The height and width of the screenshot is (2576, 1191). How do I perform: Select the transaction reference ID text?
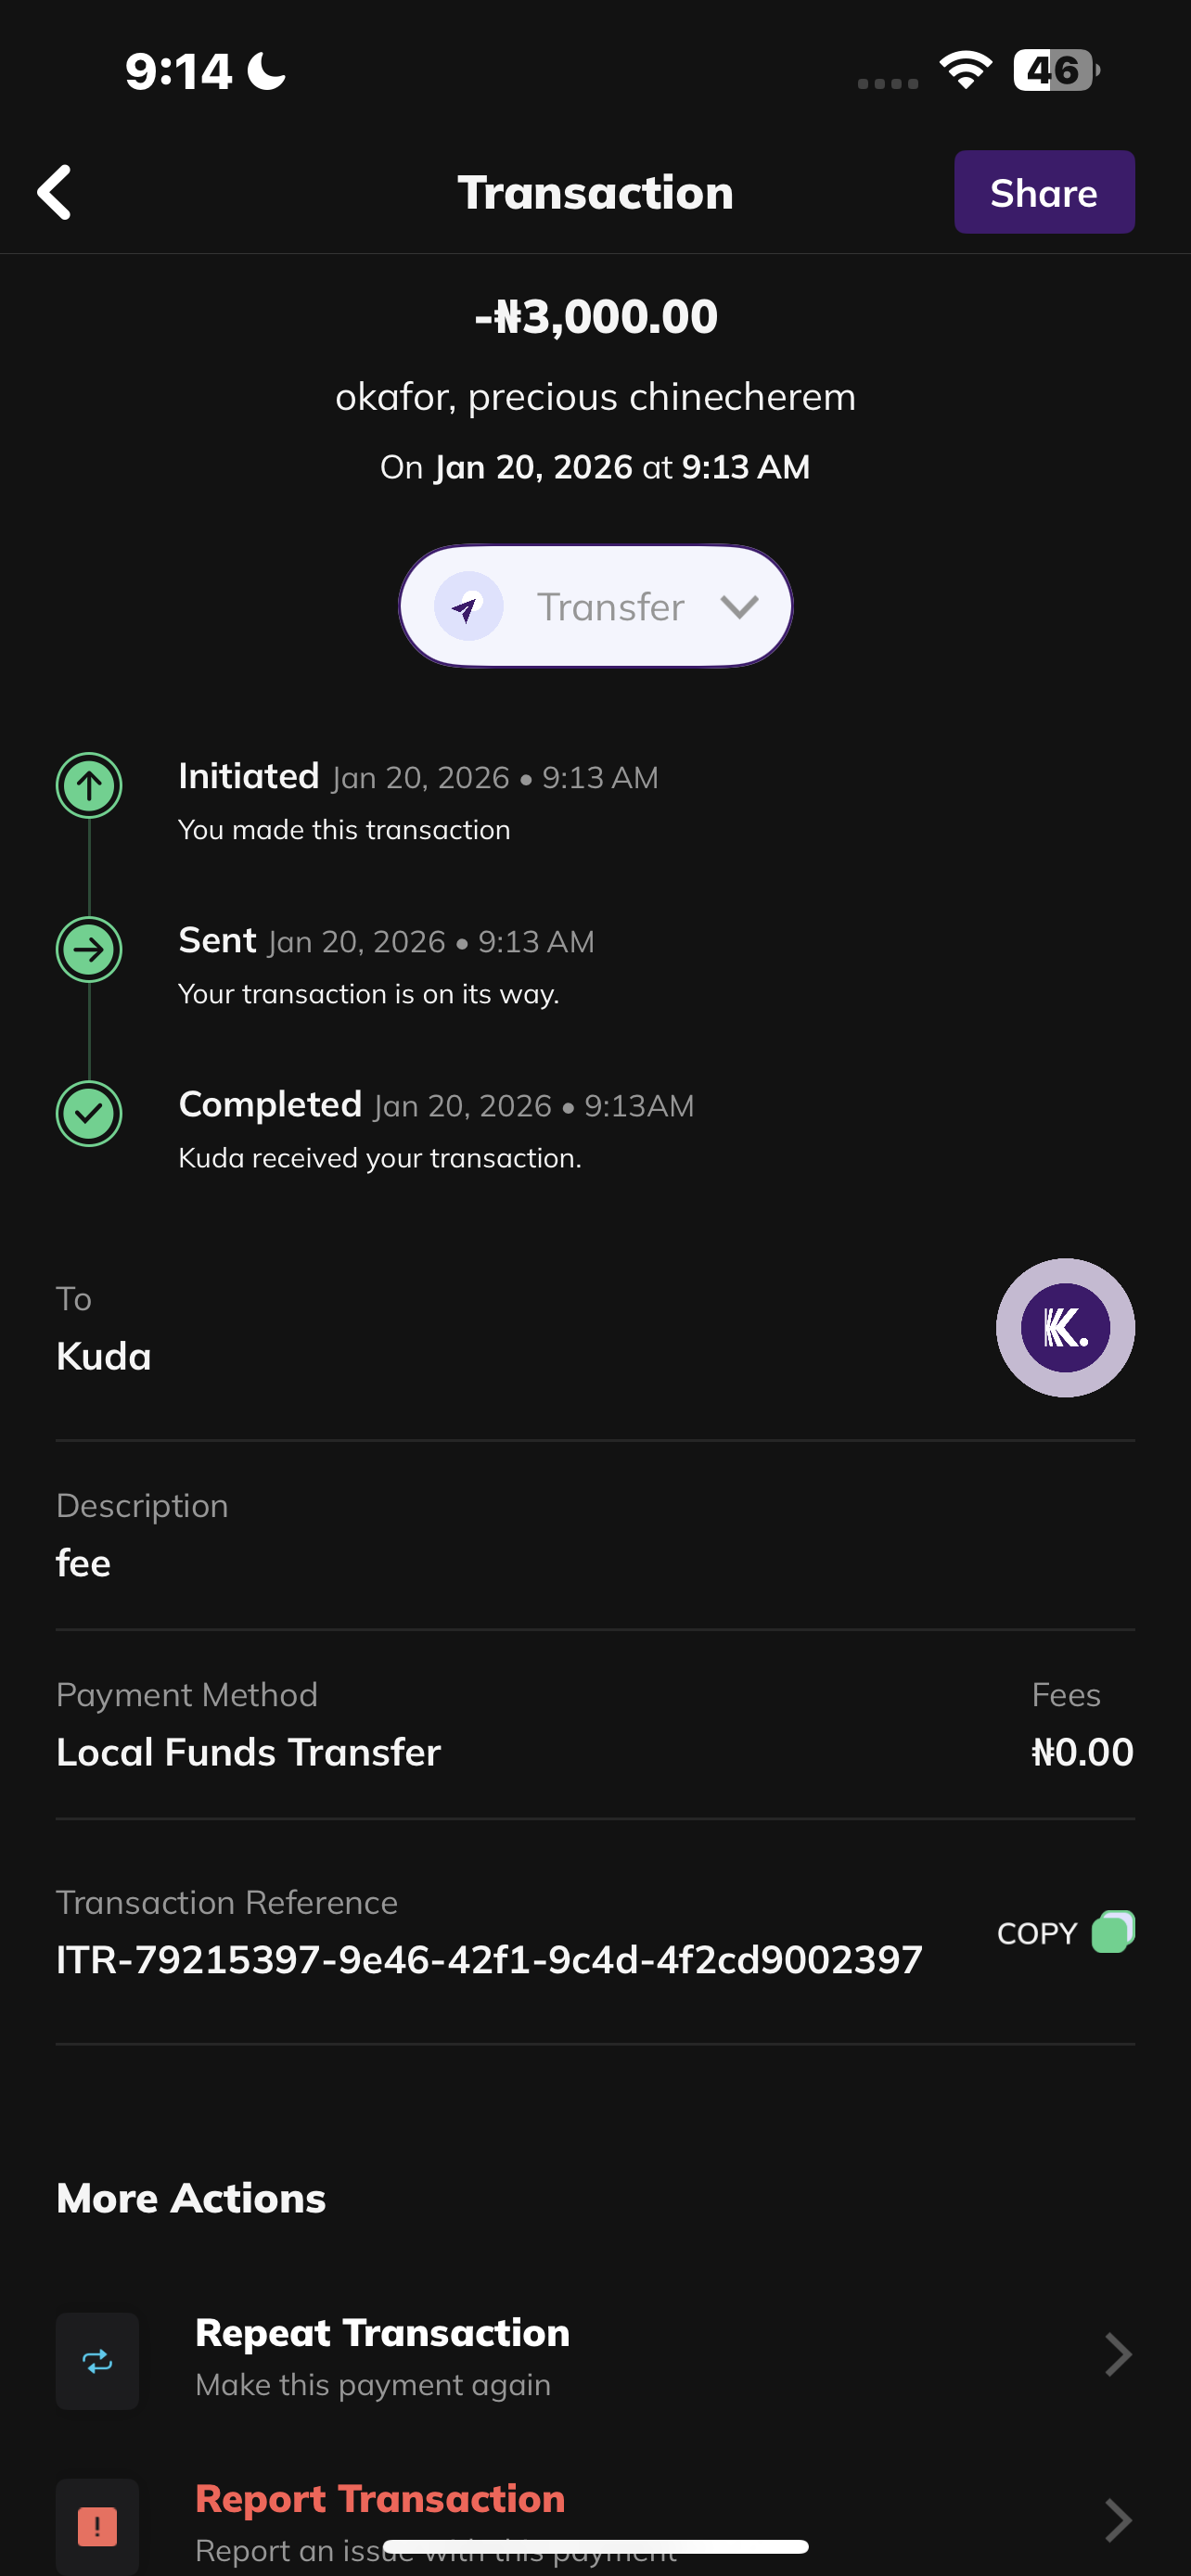(489, 1960)
